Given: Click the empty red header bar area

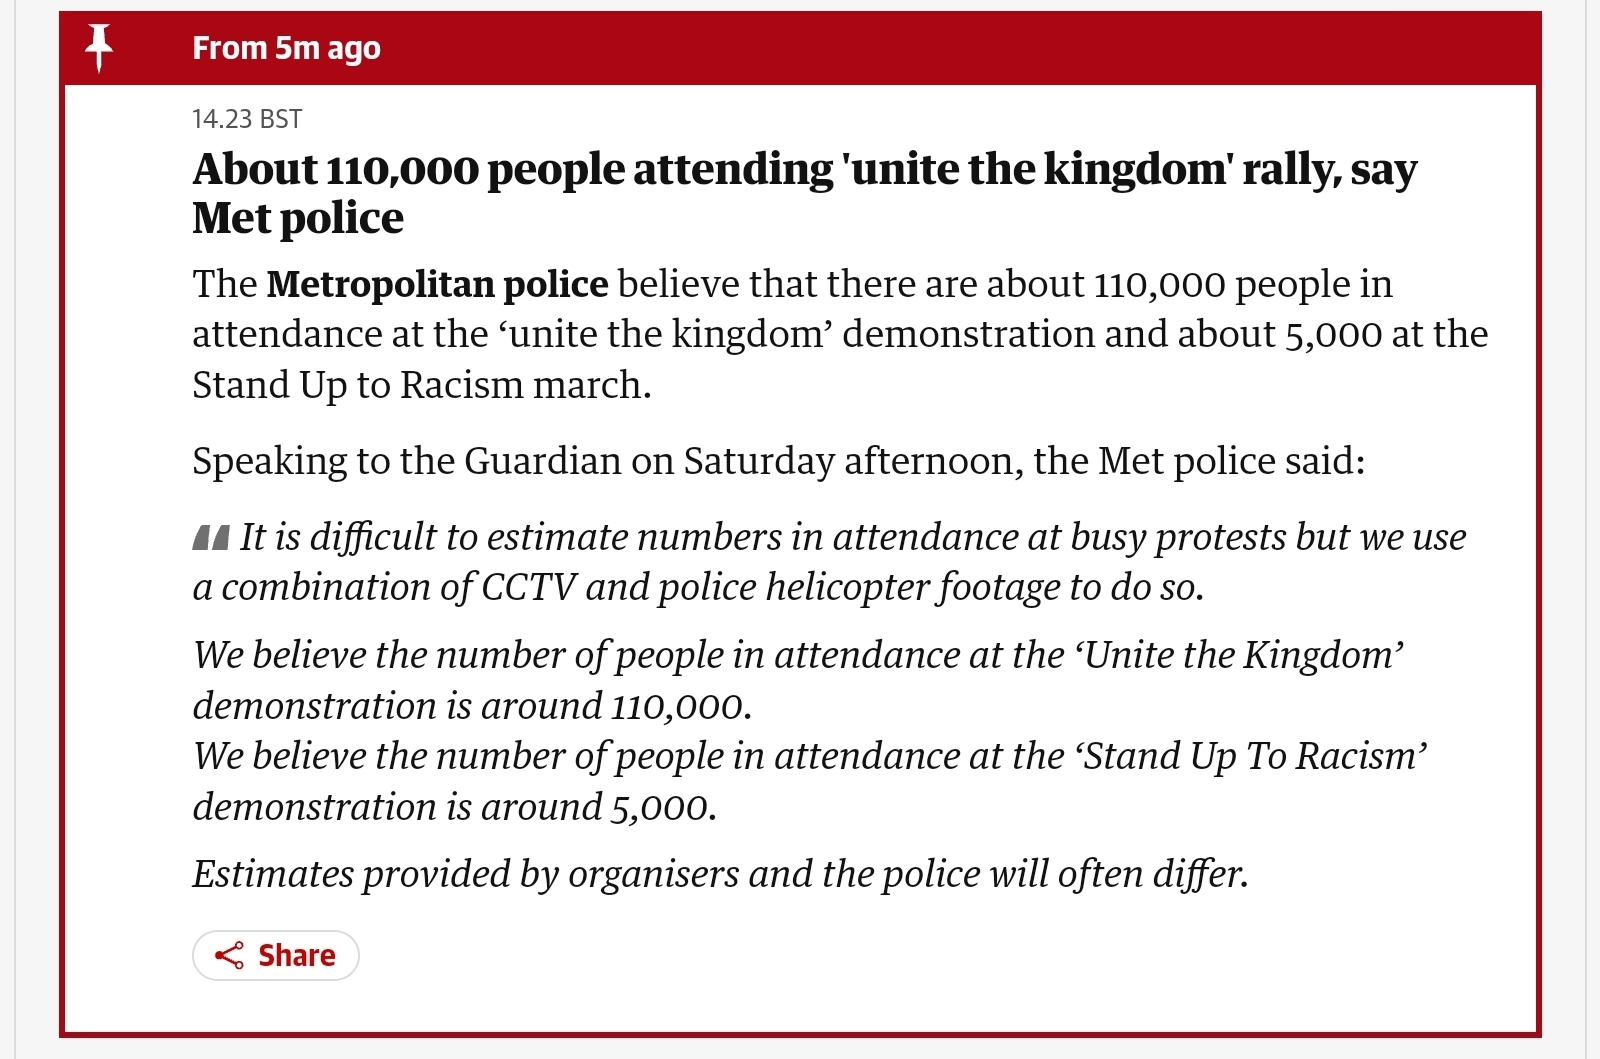Looking at the screenshot, I should tap(950, 48).
